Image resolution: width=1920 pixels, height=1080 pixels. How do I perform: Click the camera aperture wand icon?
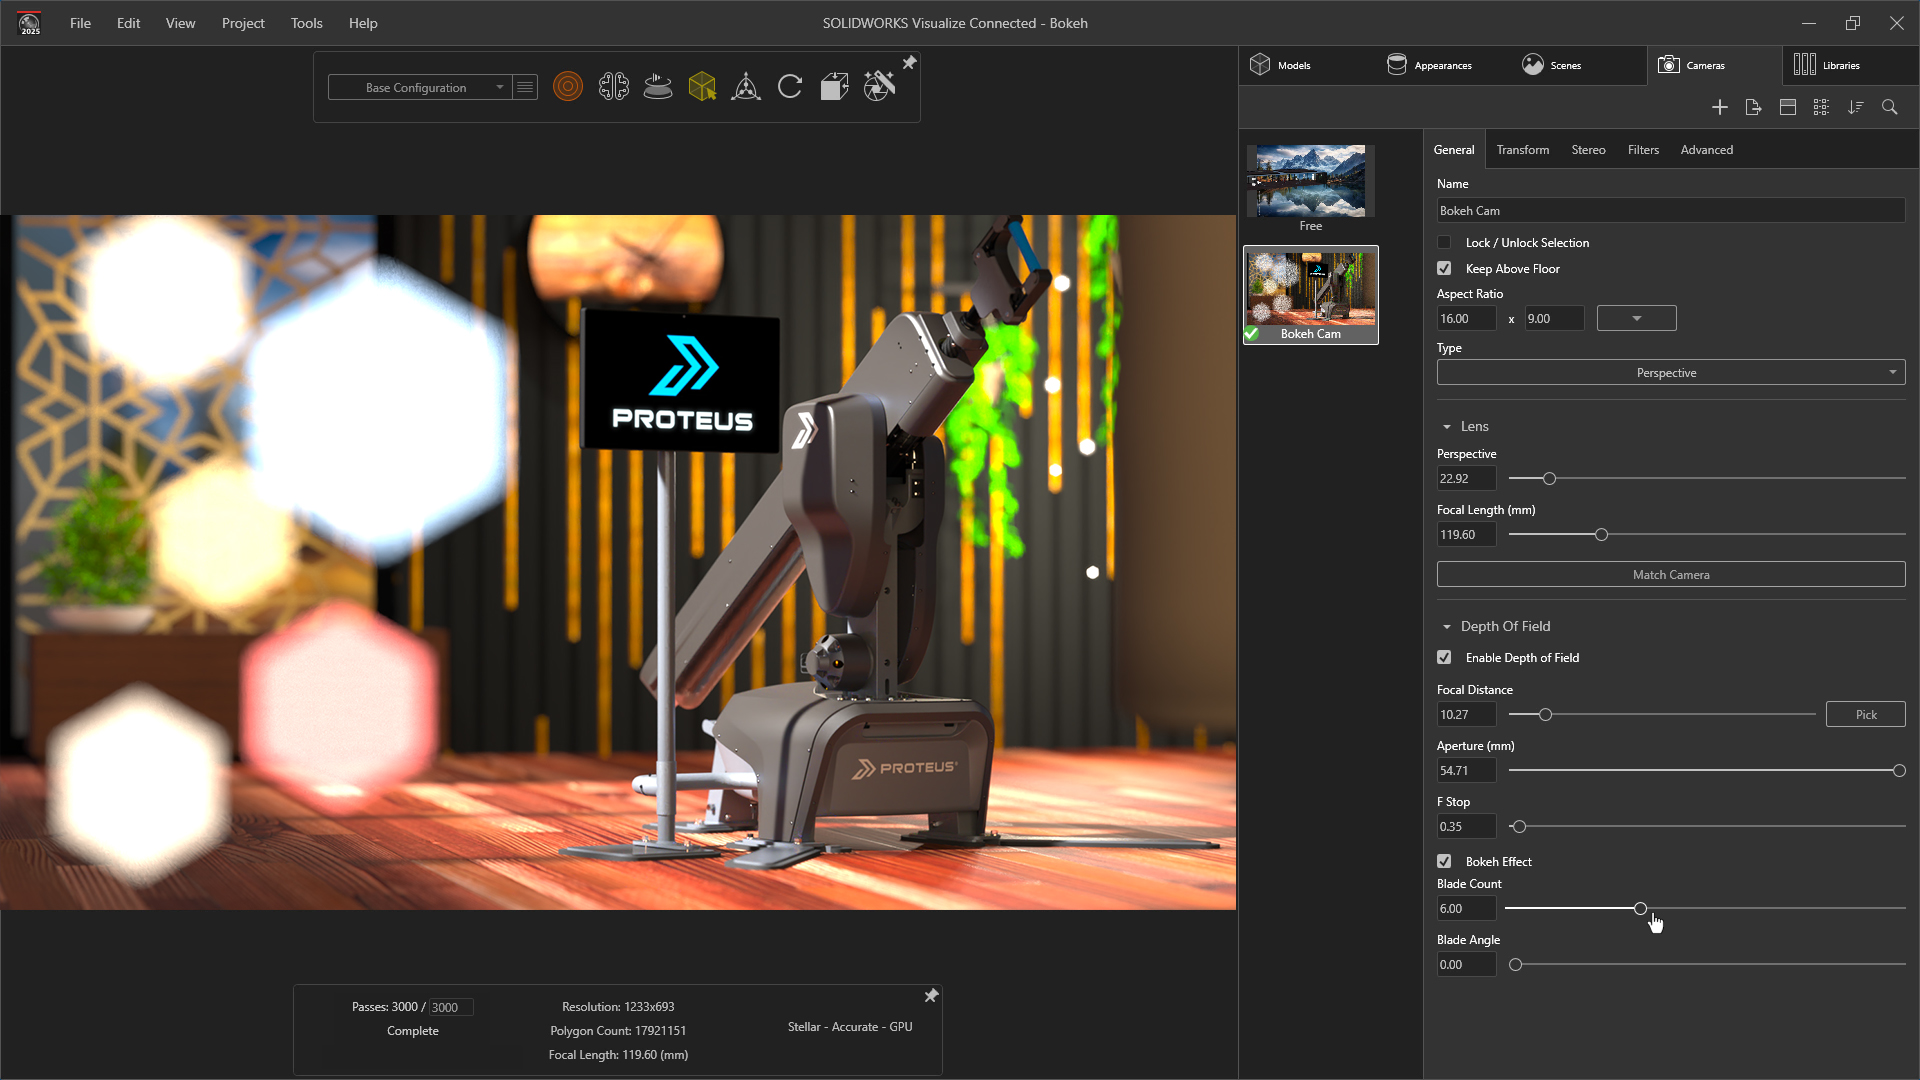point(879,87)
